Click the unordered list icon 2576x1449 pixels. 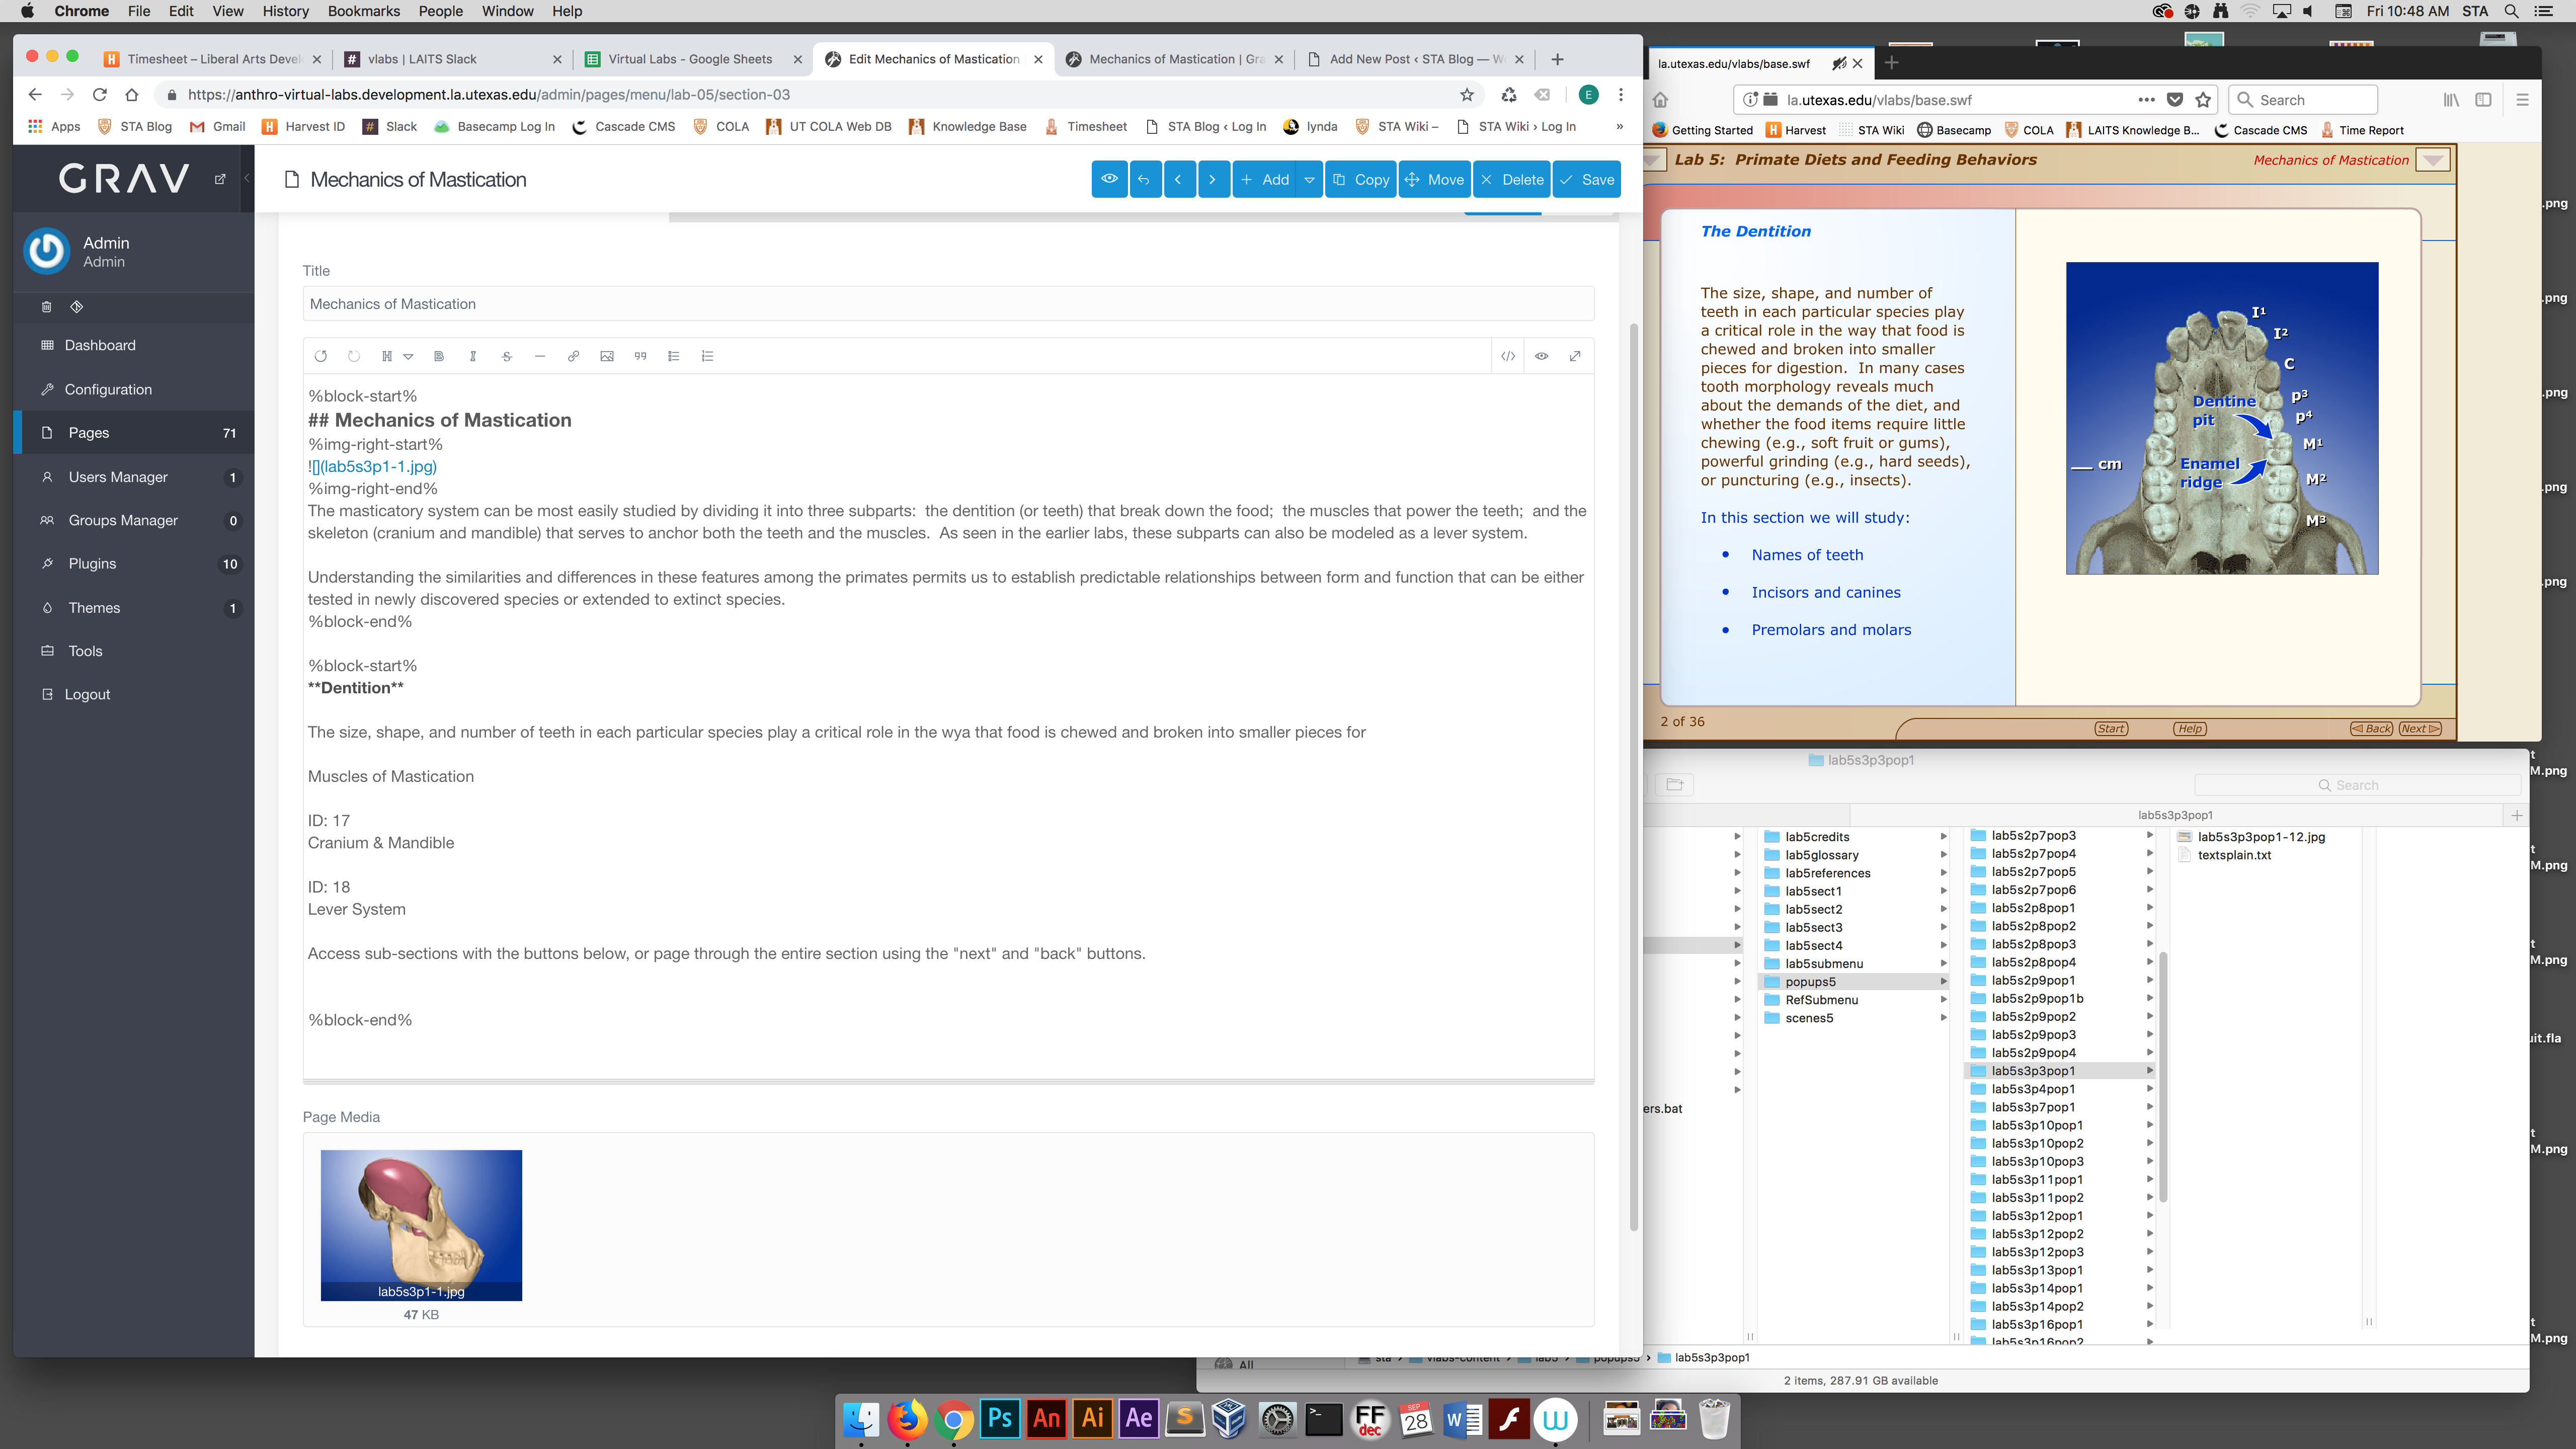pos(674,356)
